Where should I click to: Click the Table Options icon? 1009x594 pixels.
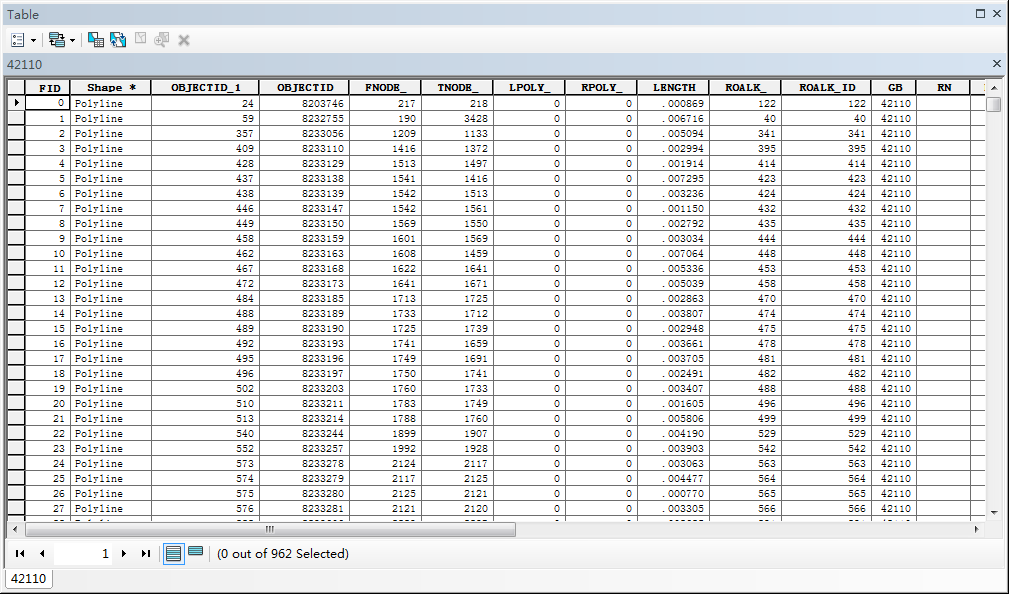click(18, 40)
